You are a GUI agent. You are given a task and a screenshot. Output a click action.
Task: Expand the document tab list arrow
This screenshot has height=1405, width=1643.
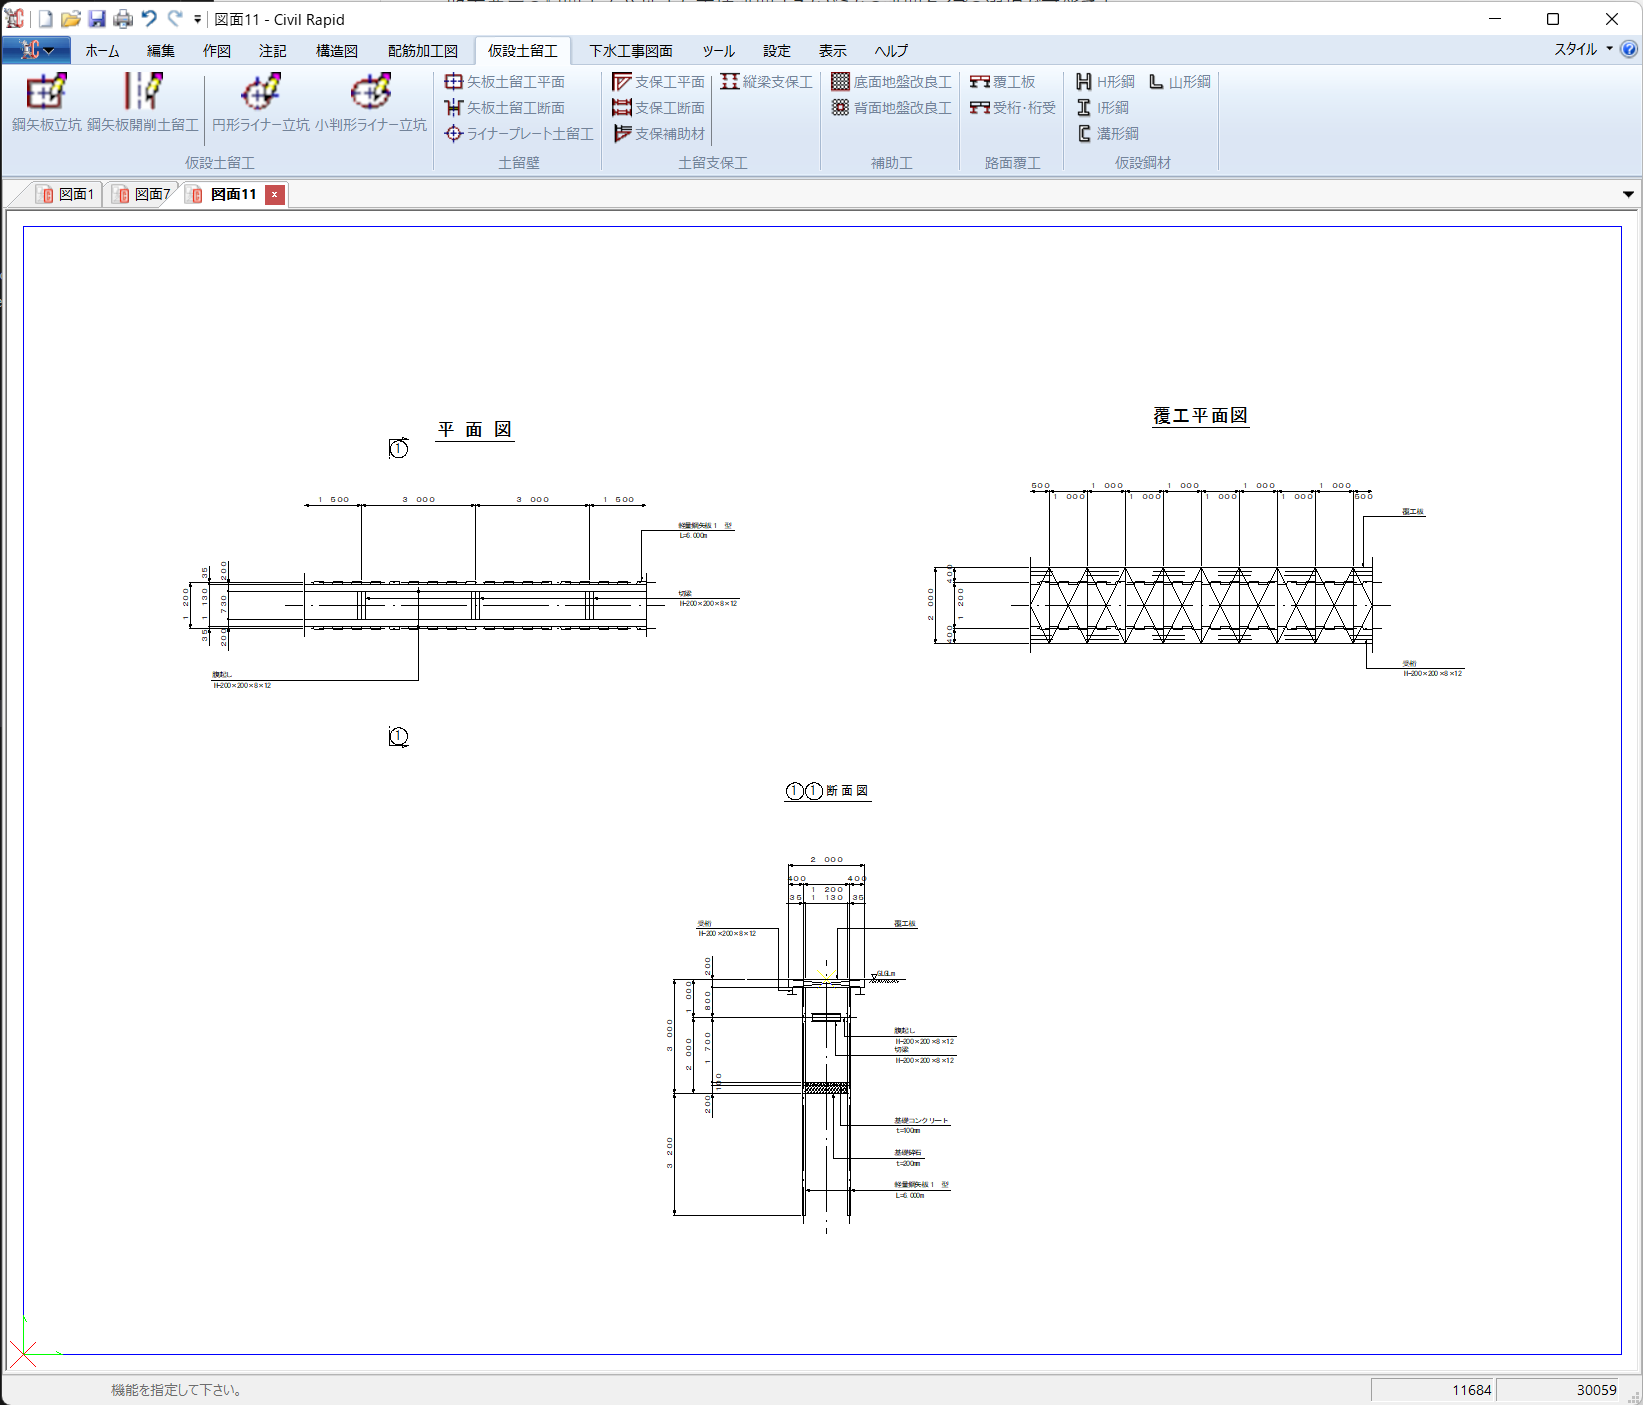[1628, 194]
